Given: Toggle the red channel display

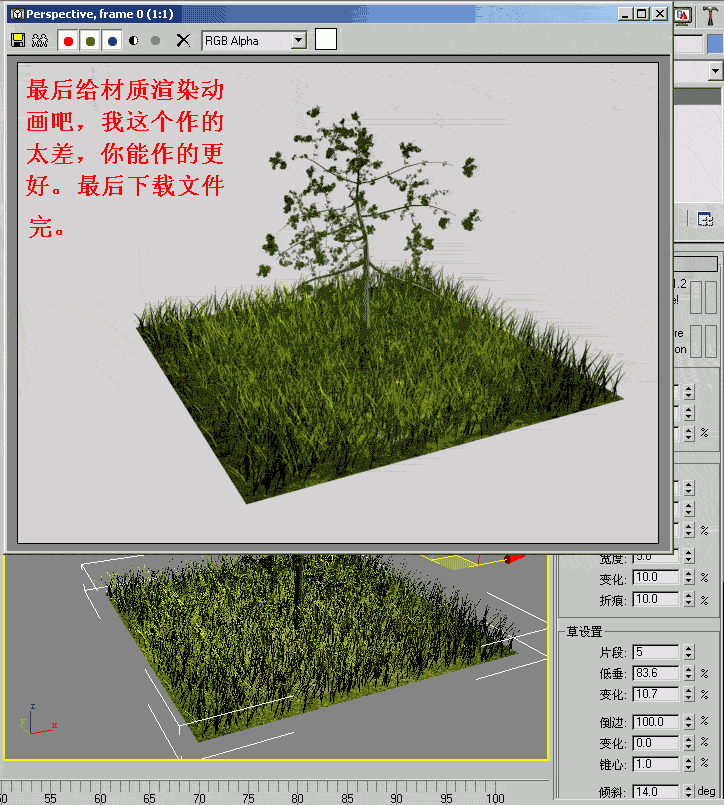Looking at the screenshot, I should 68,41.
